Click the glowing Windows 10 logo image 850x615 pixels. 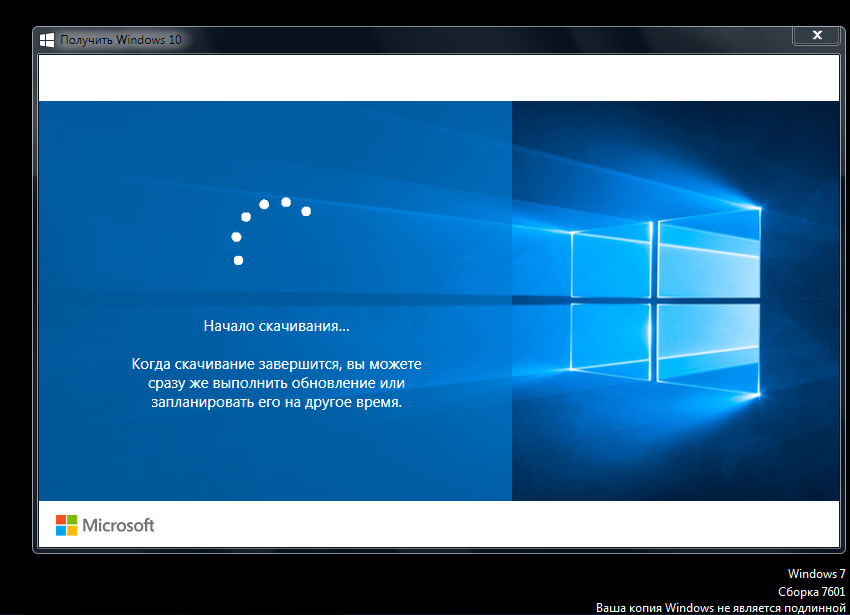coord(666,302)
